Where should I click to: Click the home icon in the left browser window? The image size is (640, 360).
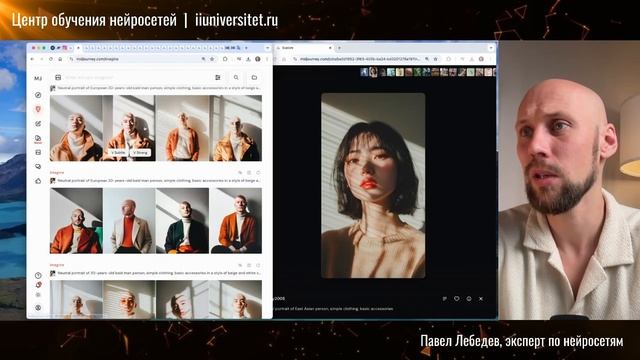[60, 59]
